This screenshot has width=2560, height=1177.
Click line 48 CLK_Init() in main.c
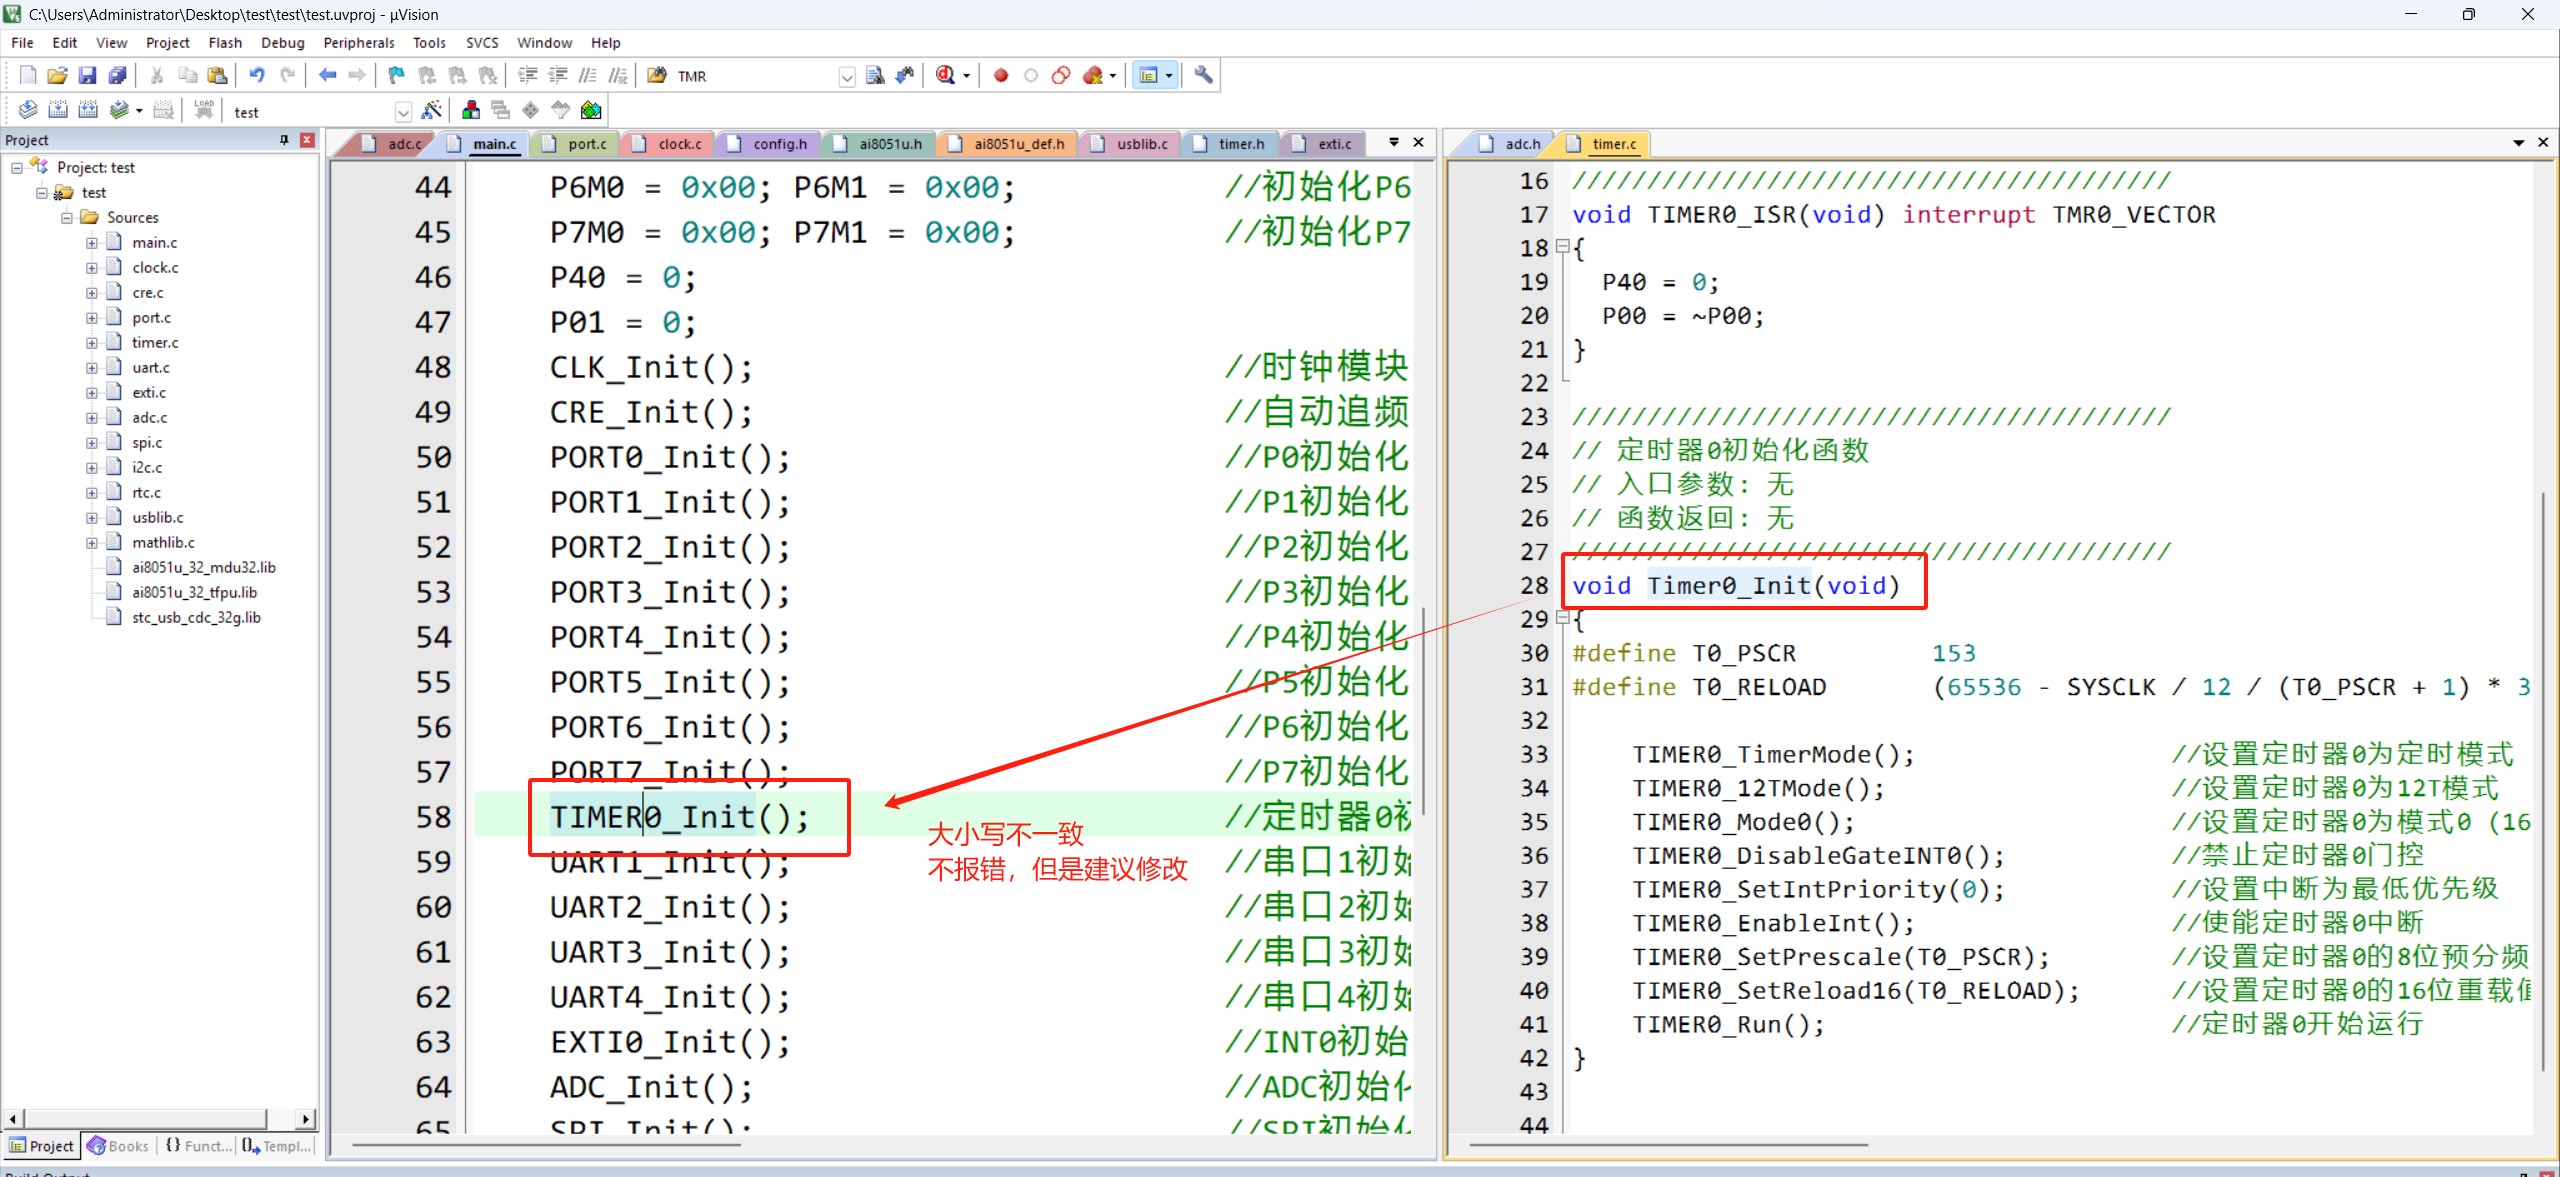point(650,368)
